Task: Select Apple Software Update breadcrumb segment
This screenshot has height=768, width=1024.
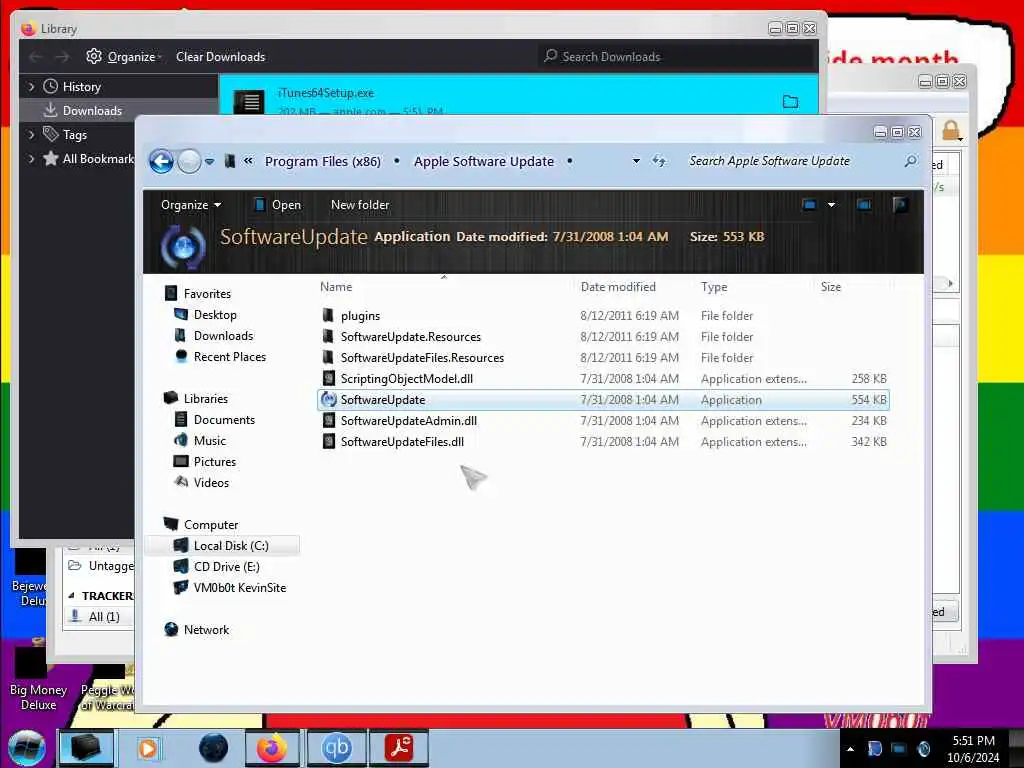Action: (484, 161)
